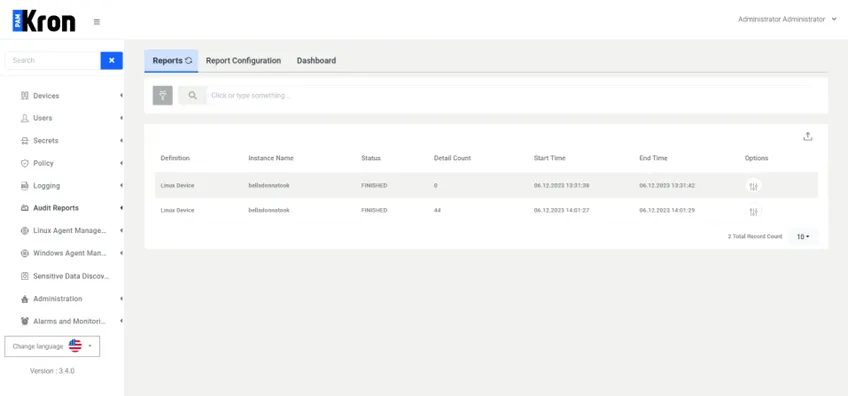Viewport: 848px width, 396px height.
Task: Click the Devices sidebar icon
Action: 24,96
